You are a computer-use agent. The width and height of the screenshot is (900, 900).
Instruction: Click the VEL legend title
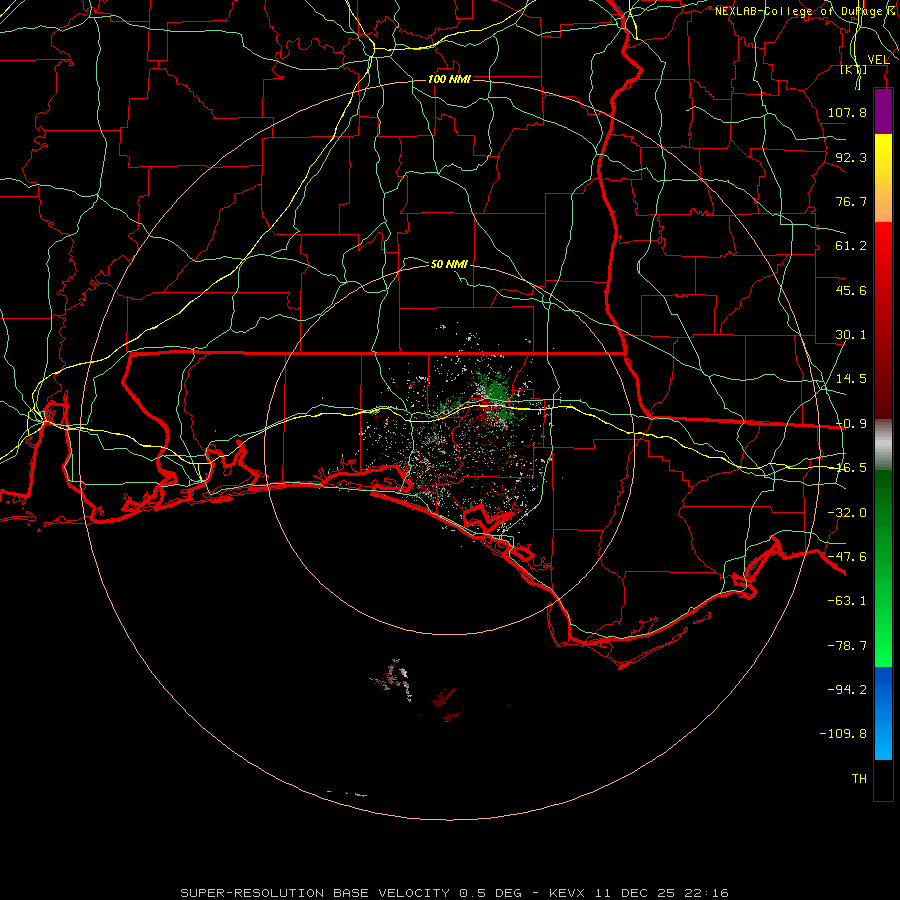(878, 59)
